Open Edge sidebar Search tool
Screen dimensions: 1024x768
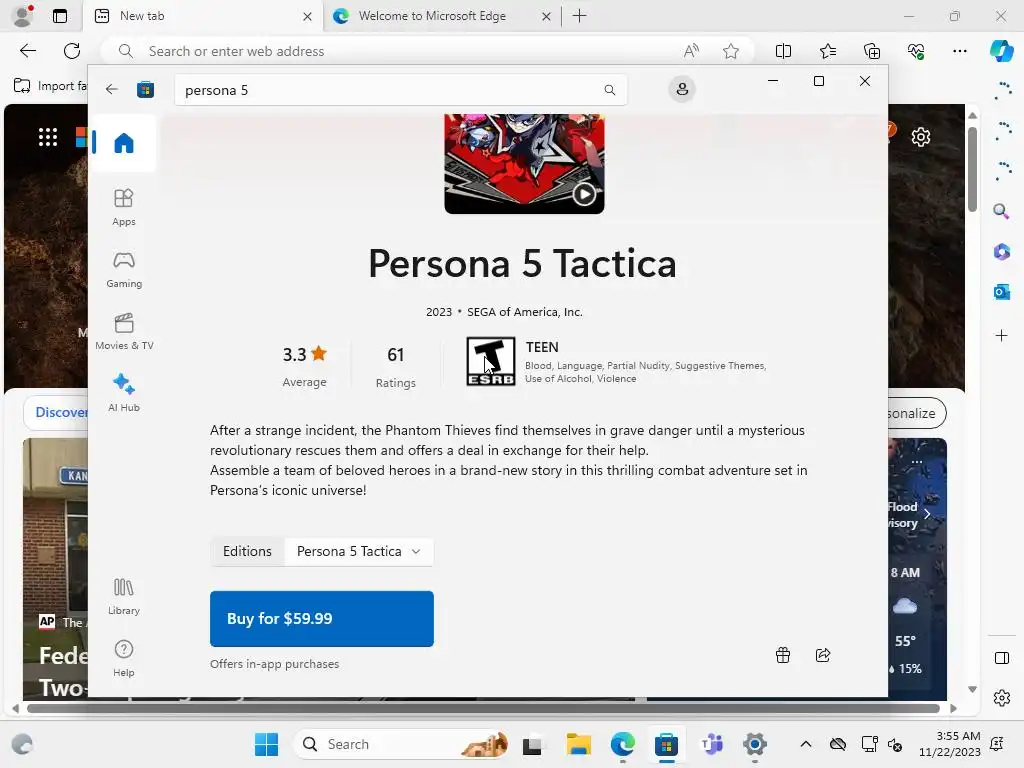(1001, 211)
